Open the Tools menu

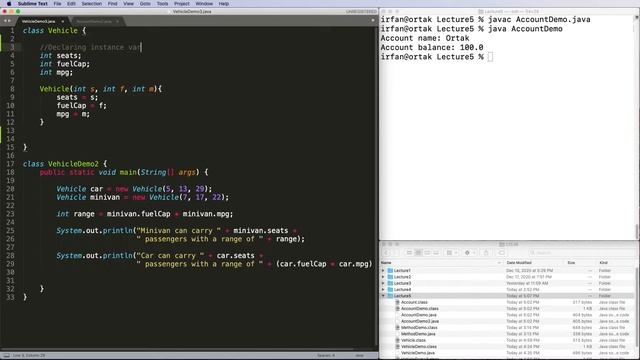point(162,4)
